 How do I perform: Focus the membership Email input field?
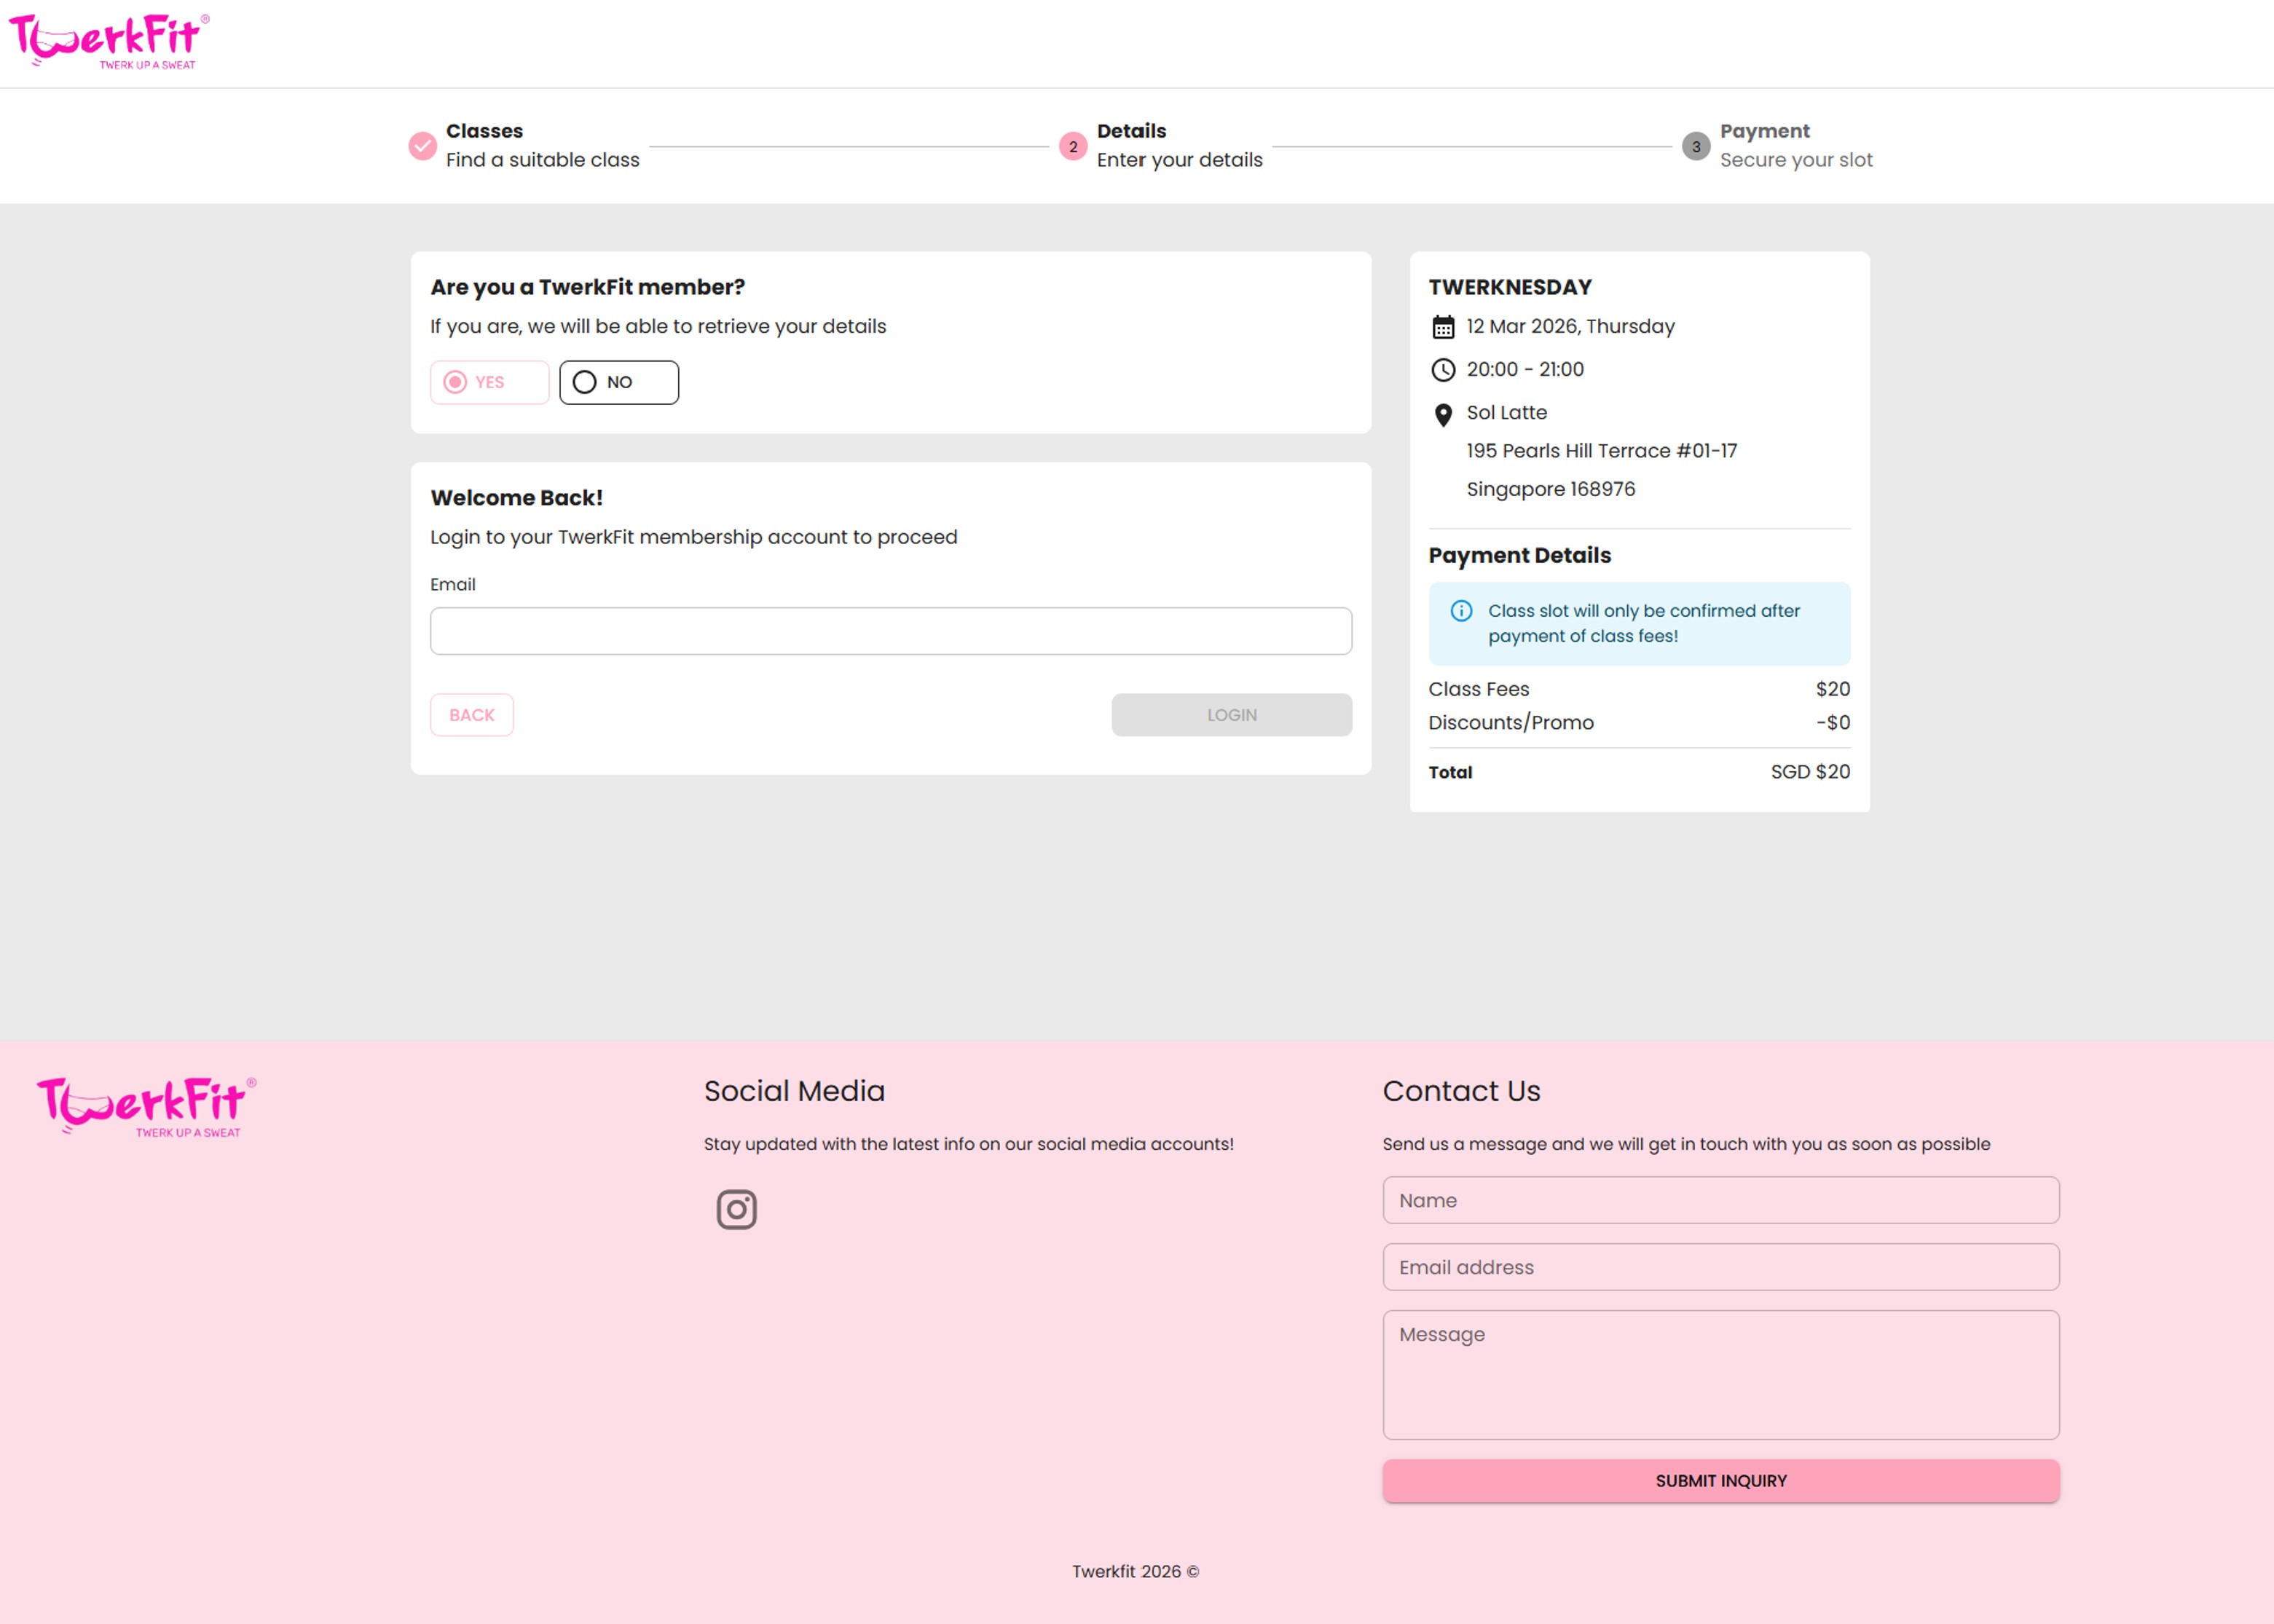click(x=890, y=631)
